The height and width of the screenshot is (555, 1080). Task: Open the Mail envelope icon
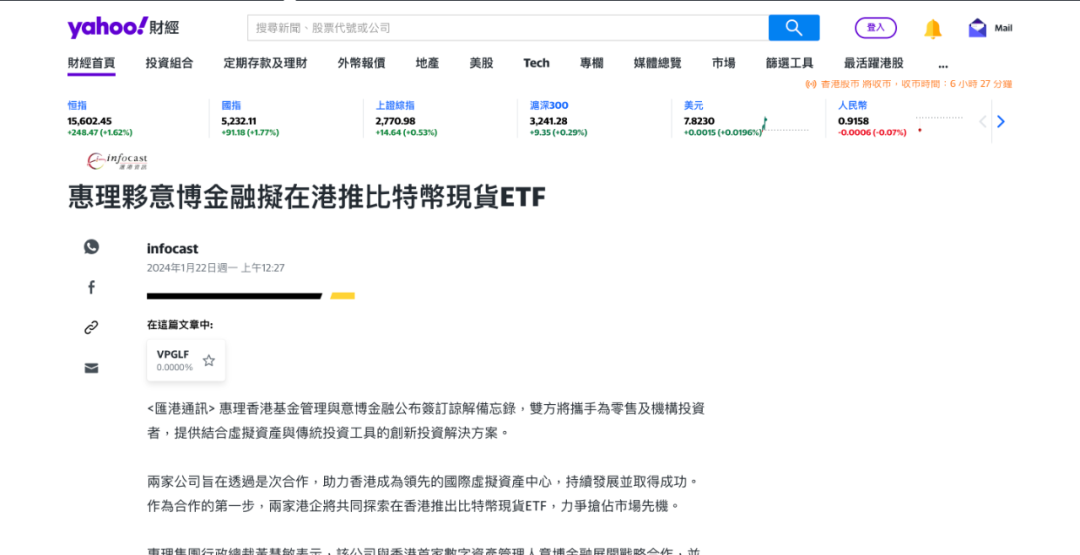[977, 28]
